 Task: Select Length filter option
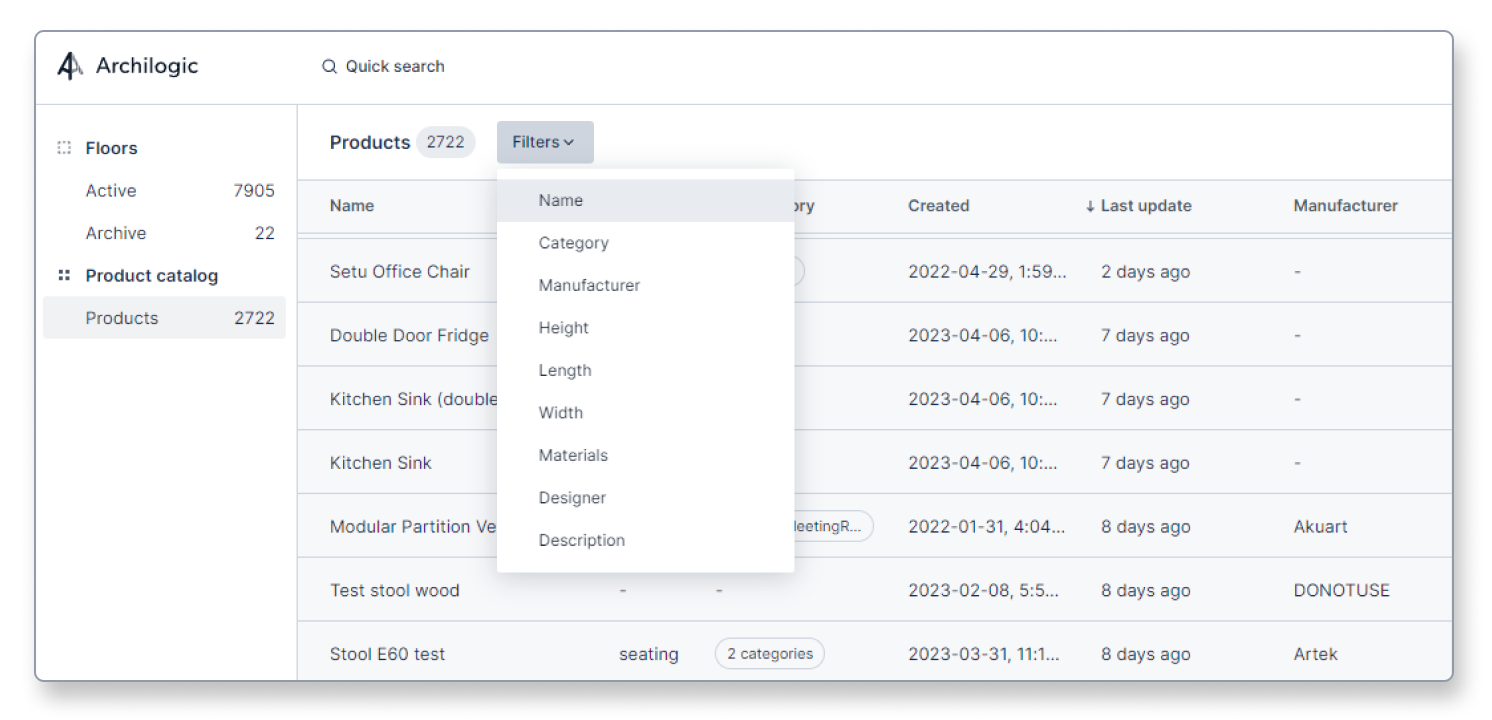click(646, 370)
